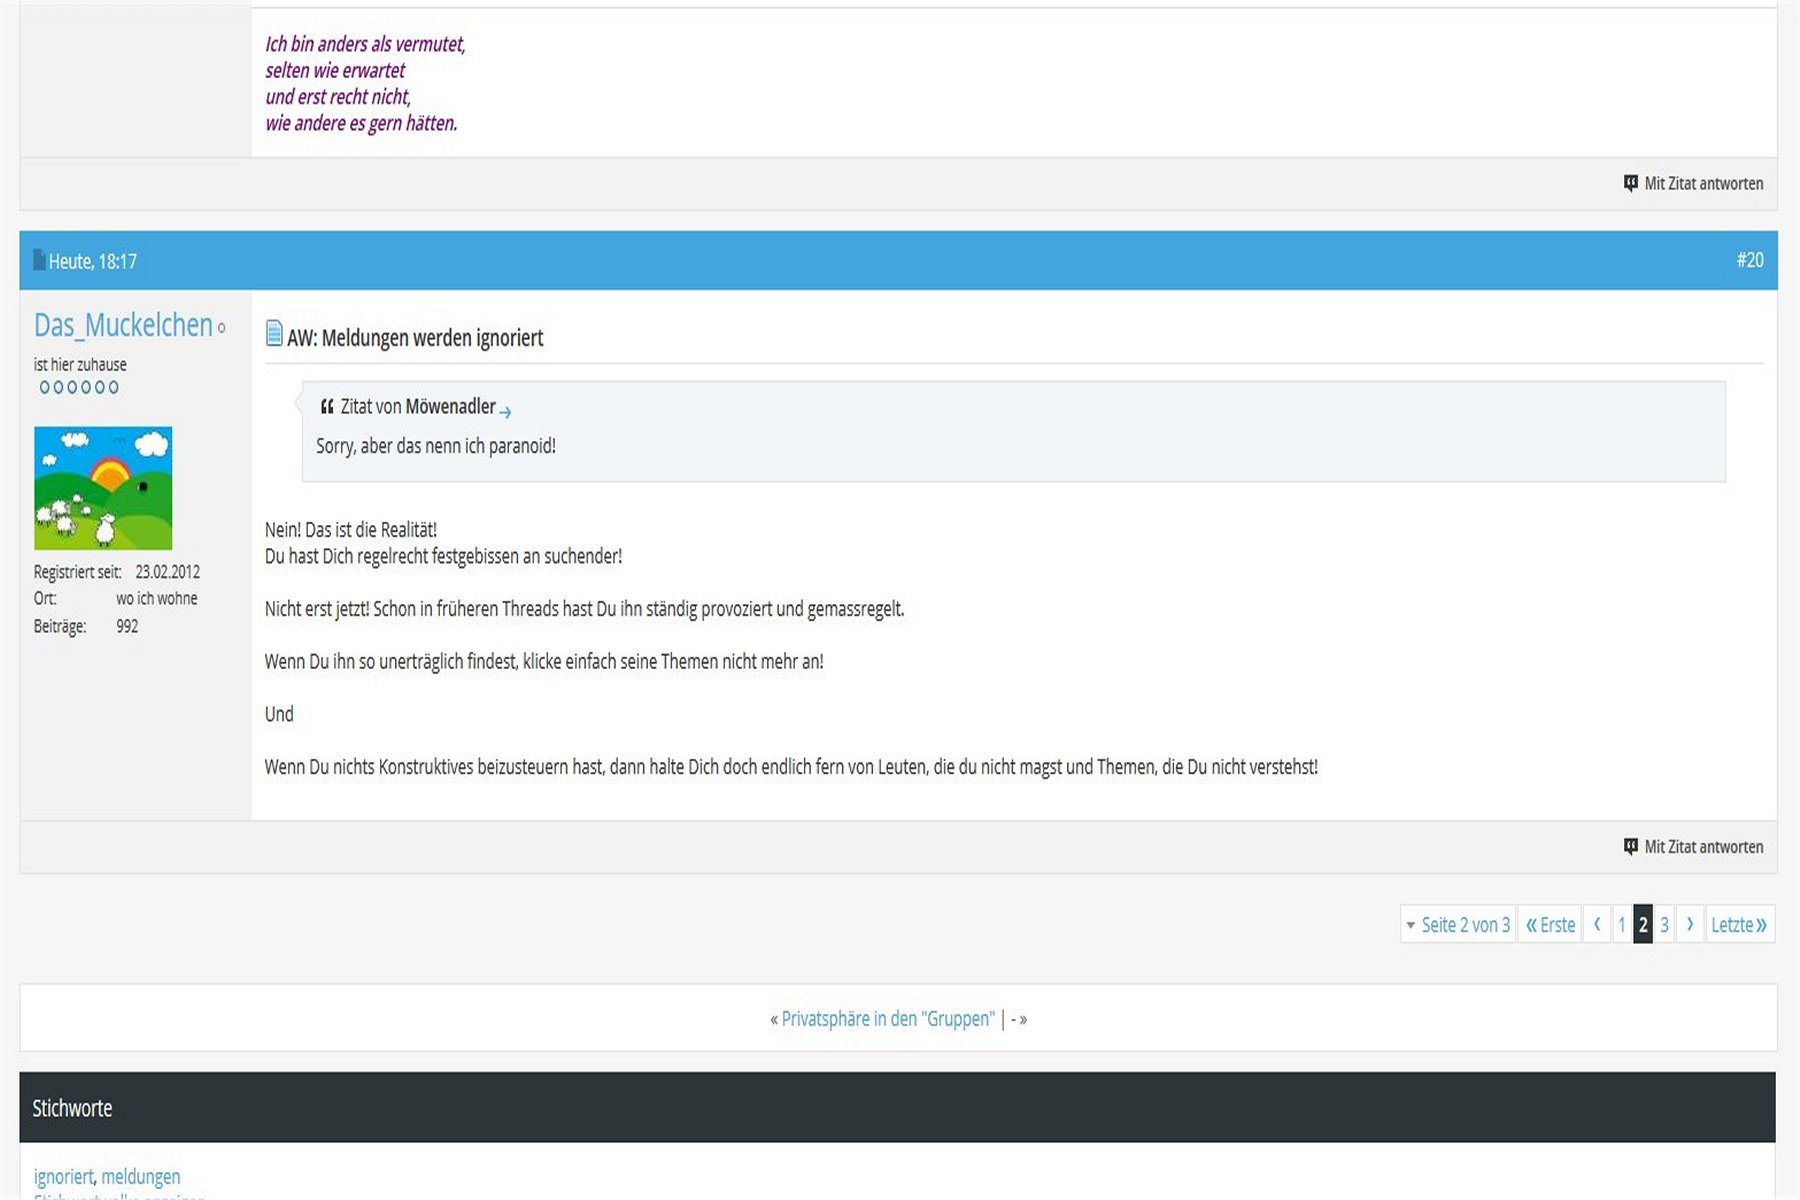Image resolution: width=1800 pixels, height=1200 pixels.
Task: Click the quotation mark icon in the quote box
Action: (326, 407)
